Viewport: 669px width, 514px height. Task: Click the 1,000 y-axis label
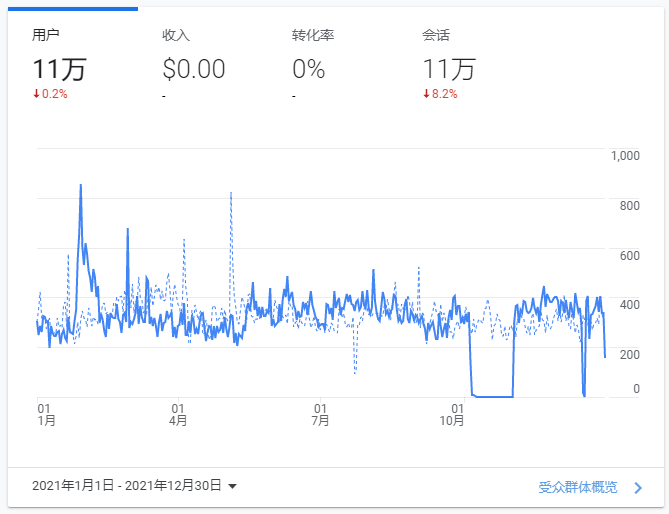coord(625,155)
